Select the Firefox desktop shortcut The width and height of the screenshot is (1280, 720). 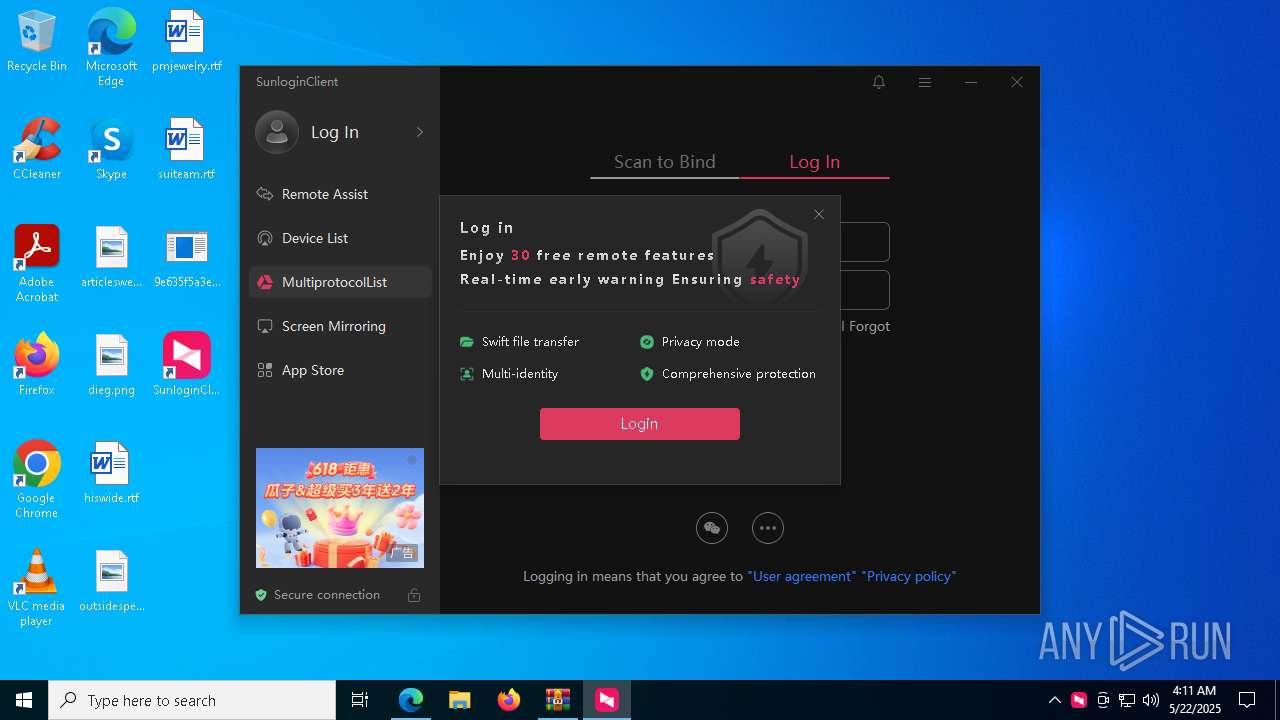point(37,366)
